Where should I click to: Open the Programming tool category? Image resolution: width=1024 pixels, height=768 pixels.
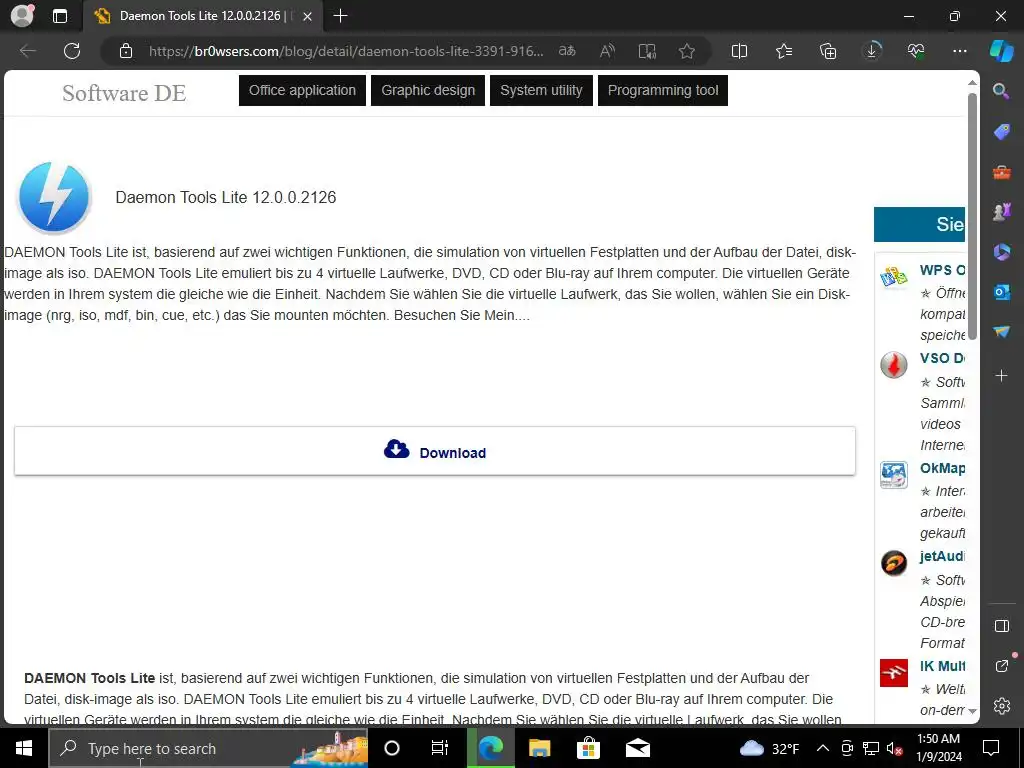(663, 90)
